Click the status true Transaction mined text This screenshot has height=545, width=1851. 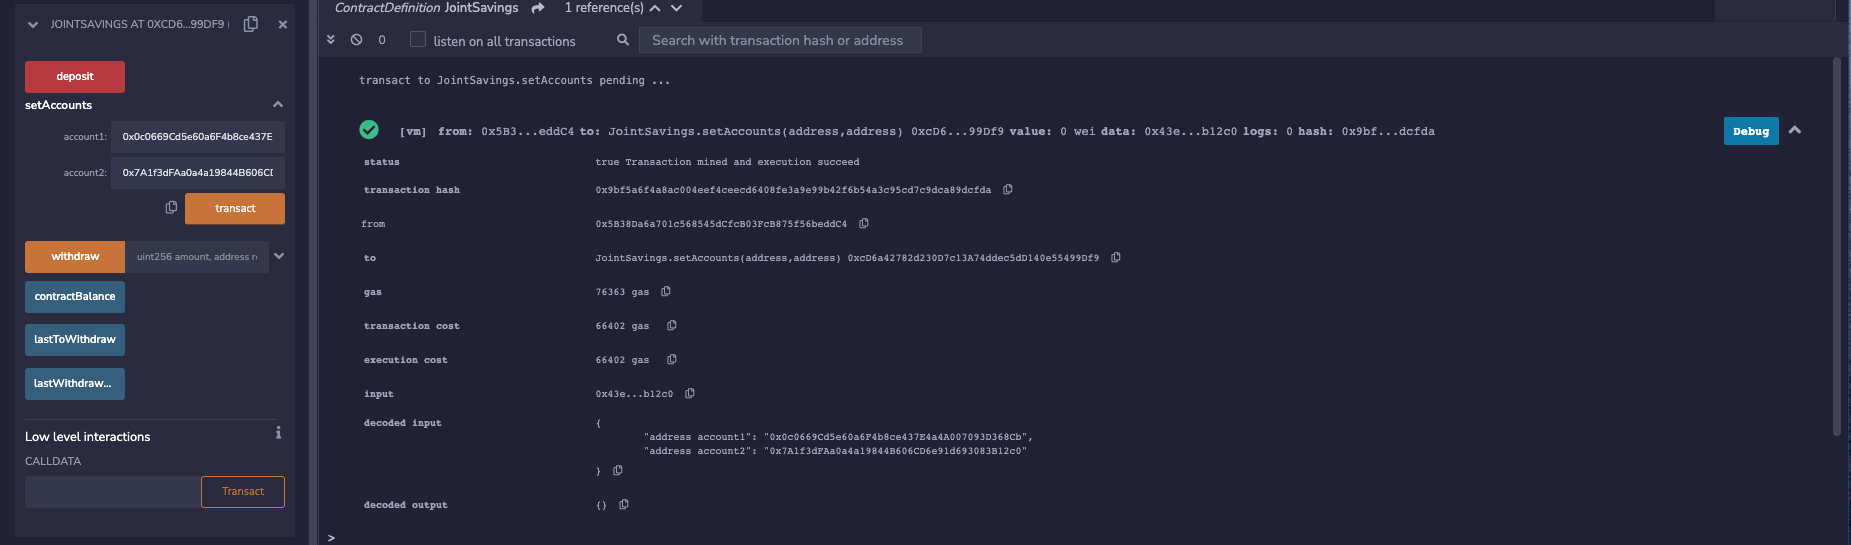(x=727, y=162)
